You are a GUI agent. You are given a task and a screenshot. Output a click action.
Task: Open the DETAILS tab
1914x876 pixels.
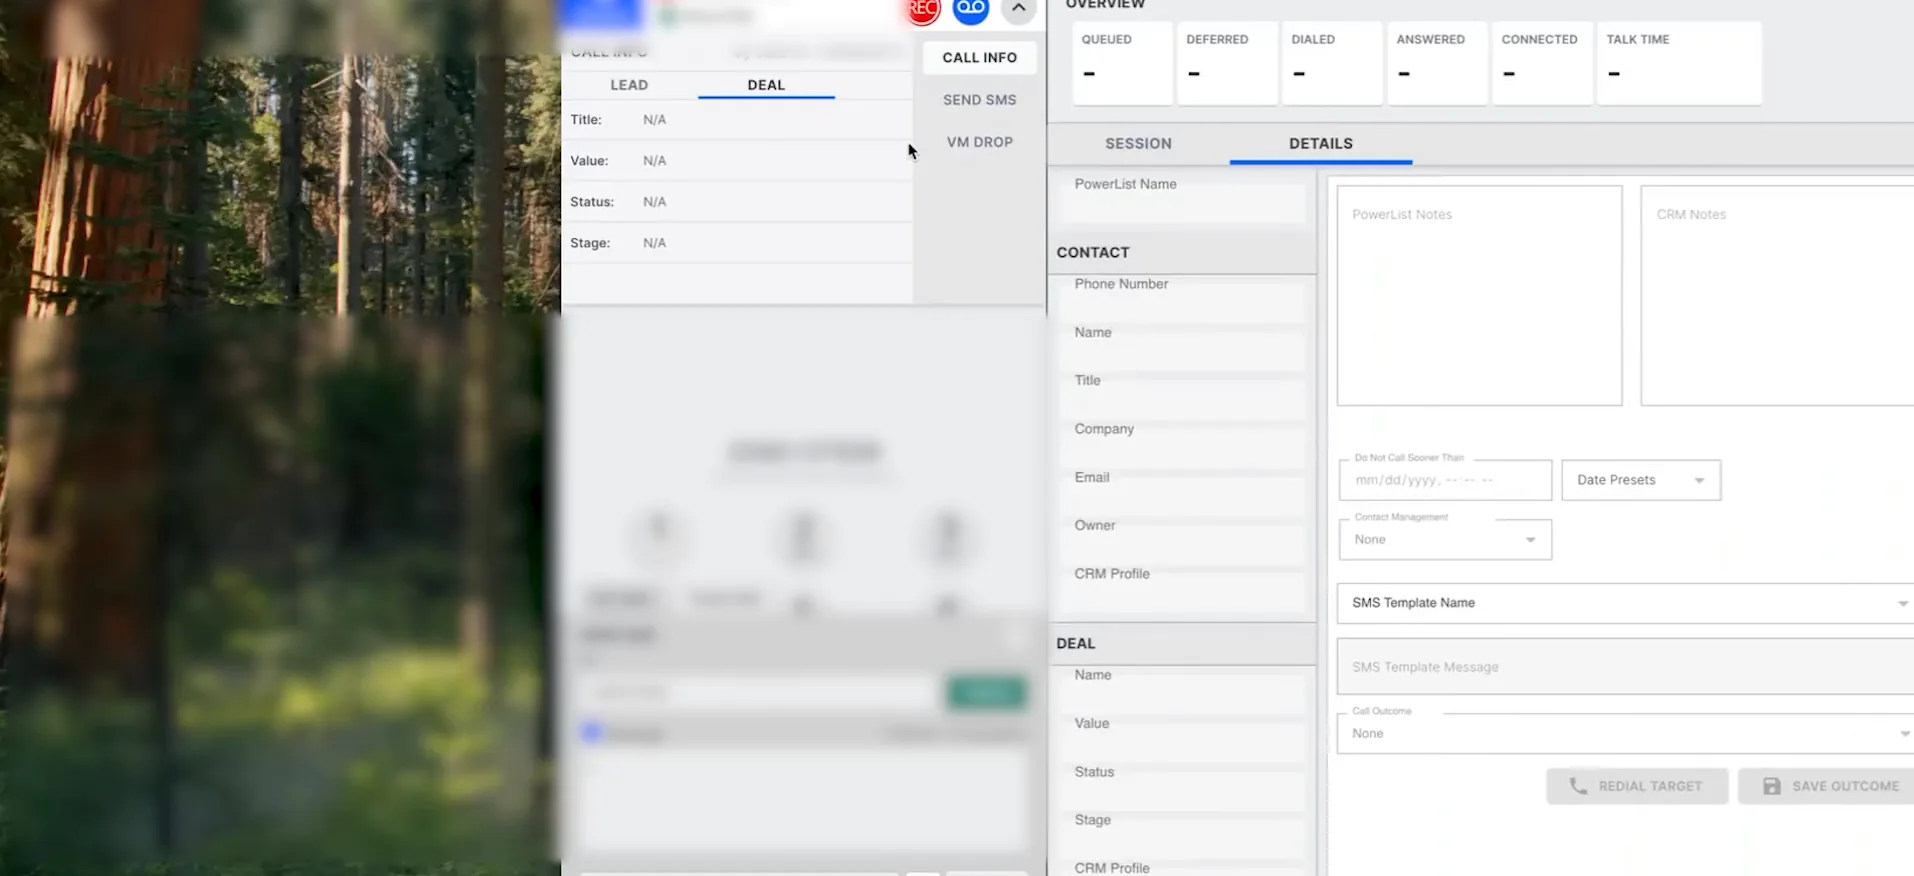(1320, 143)
